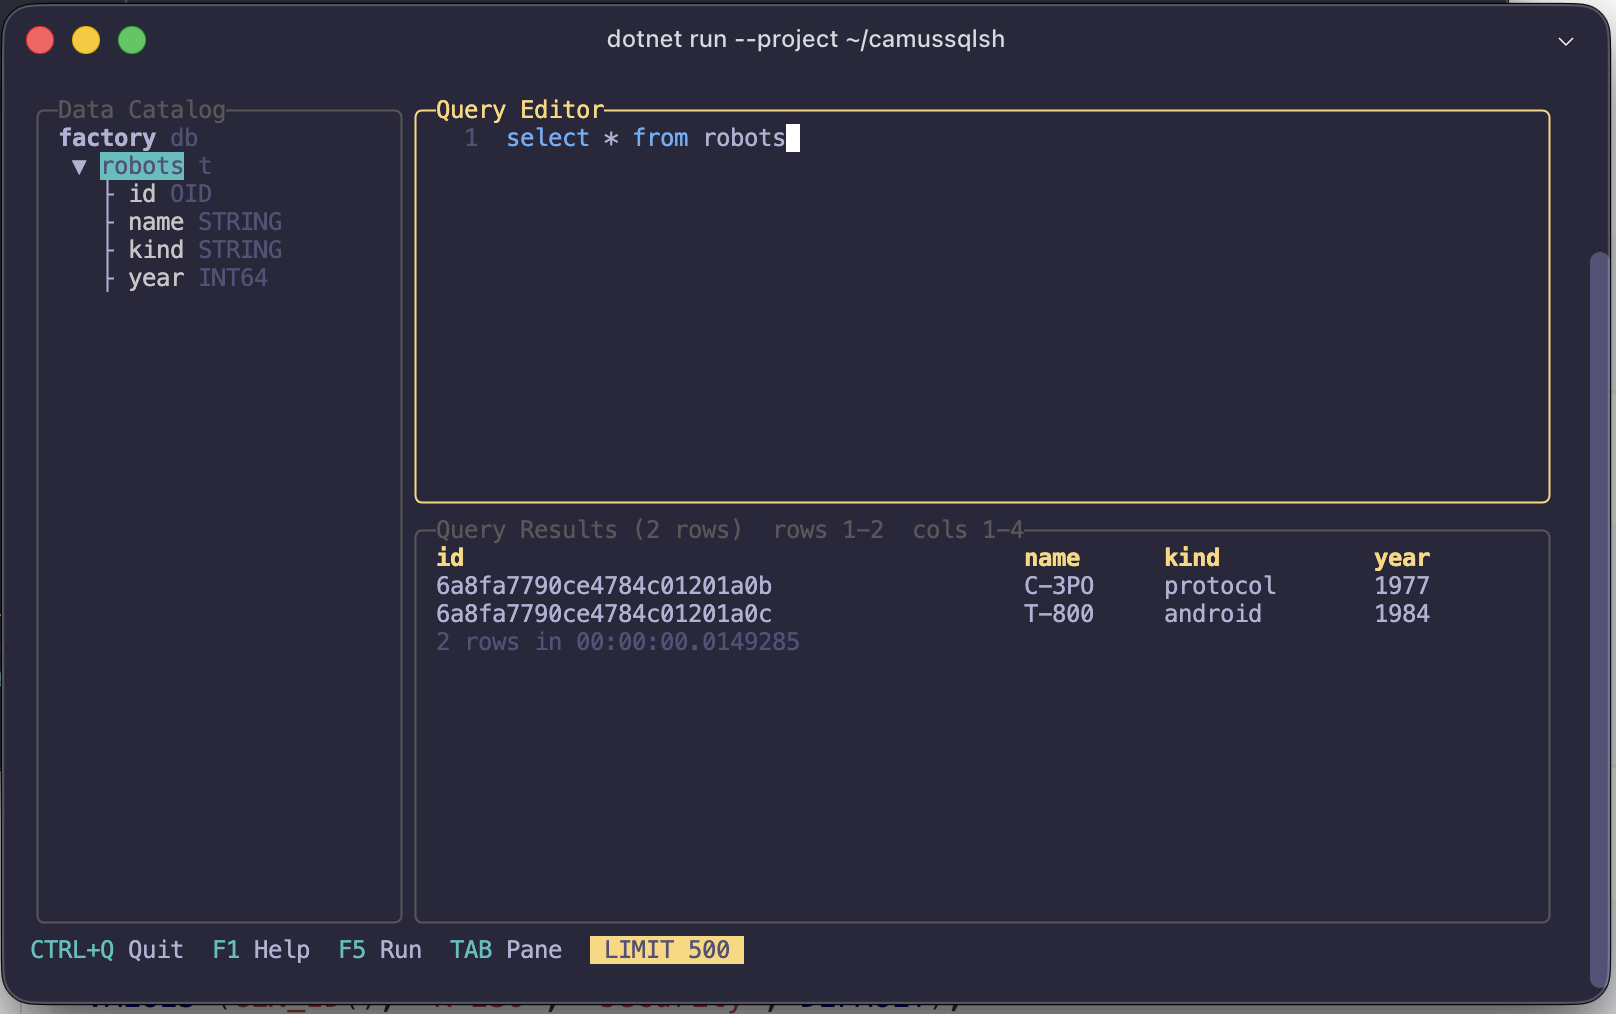
Task: Click the green zoom window button
Action: pyautogui.click(x=132, y=40)
